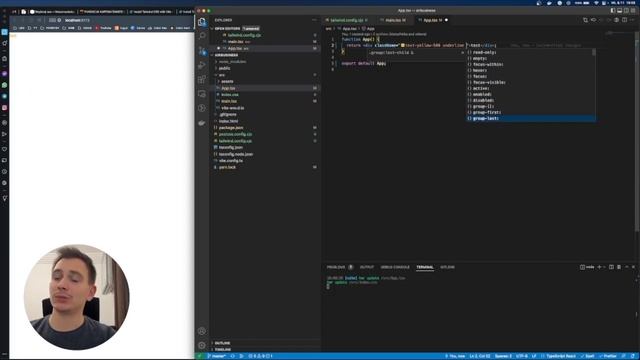The height and width of the screenshot is (360, 640).
Task: Click UTF-8 encoding in status bar
Action: point(522,356)
